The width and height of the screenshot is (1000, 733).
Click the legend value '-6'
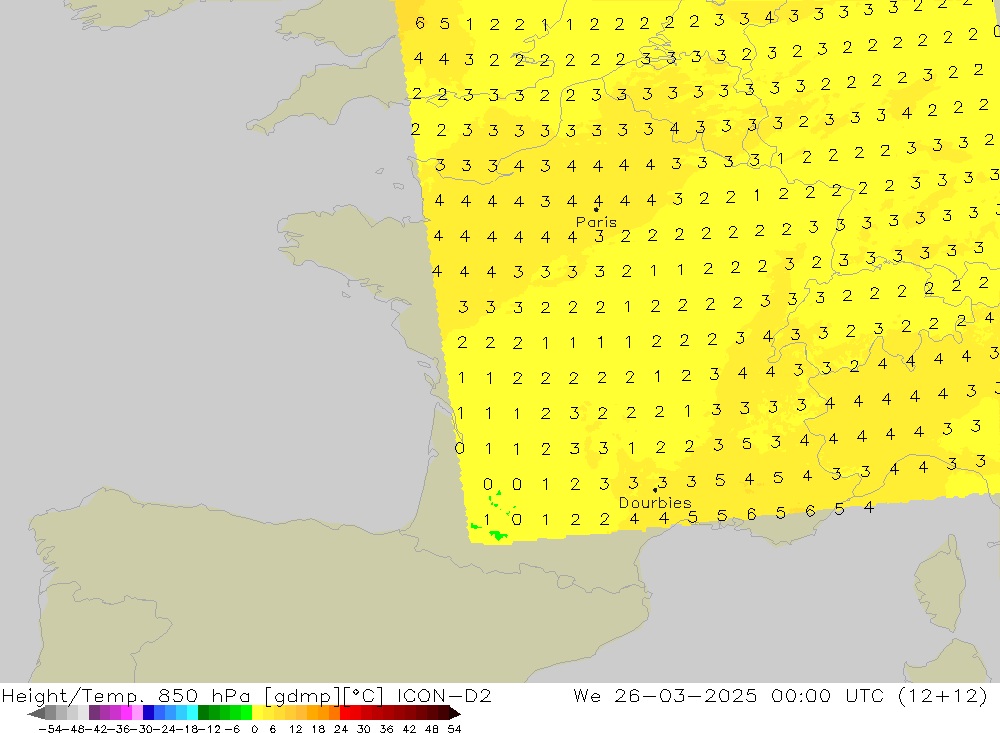232,729
